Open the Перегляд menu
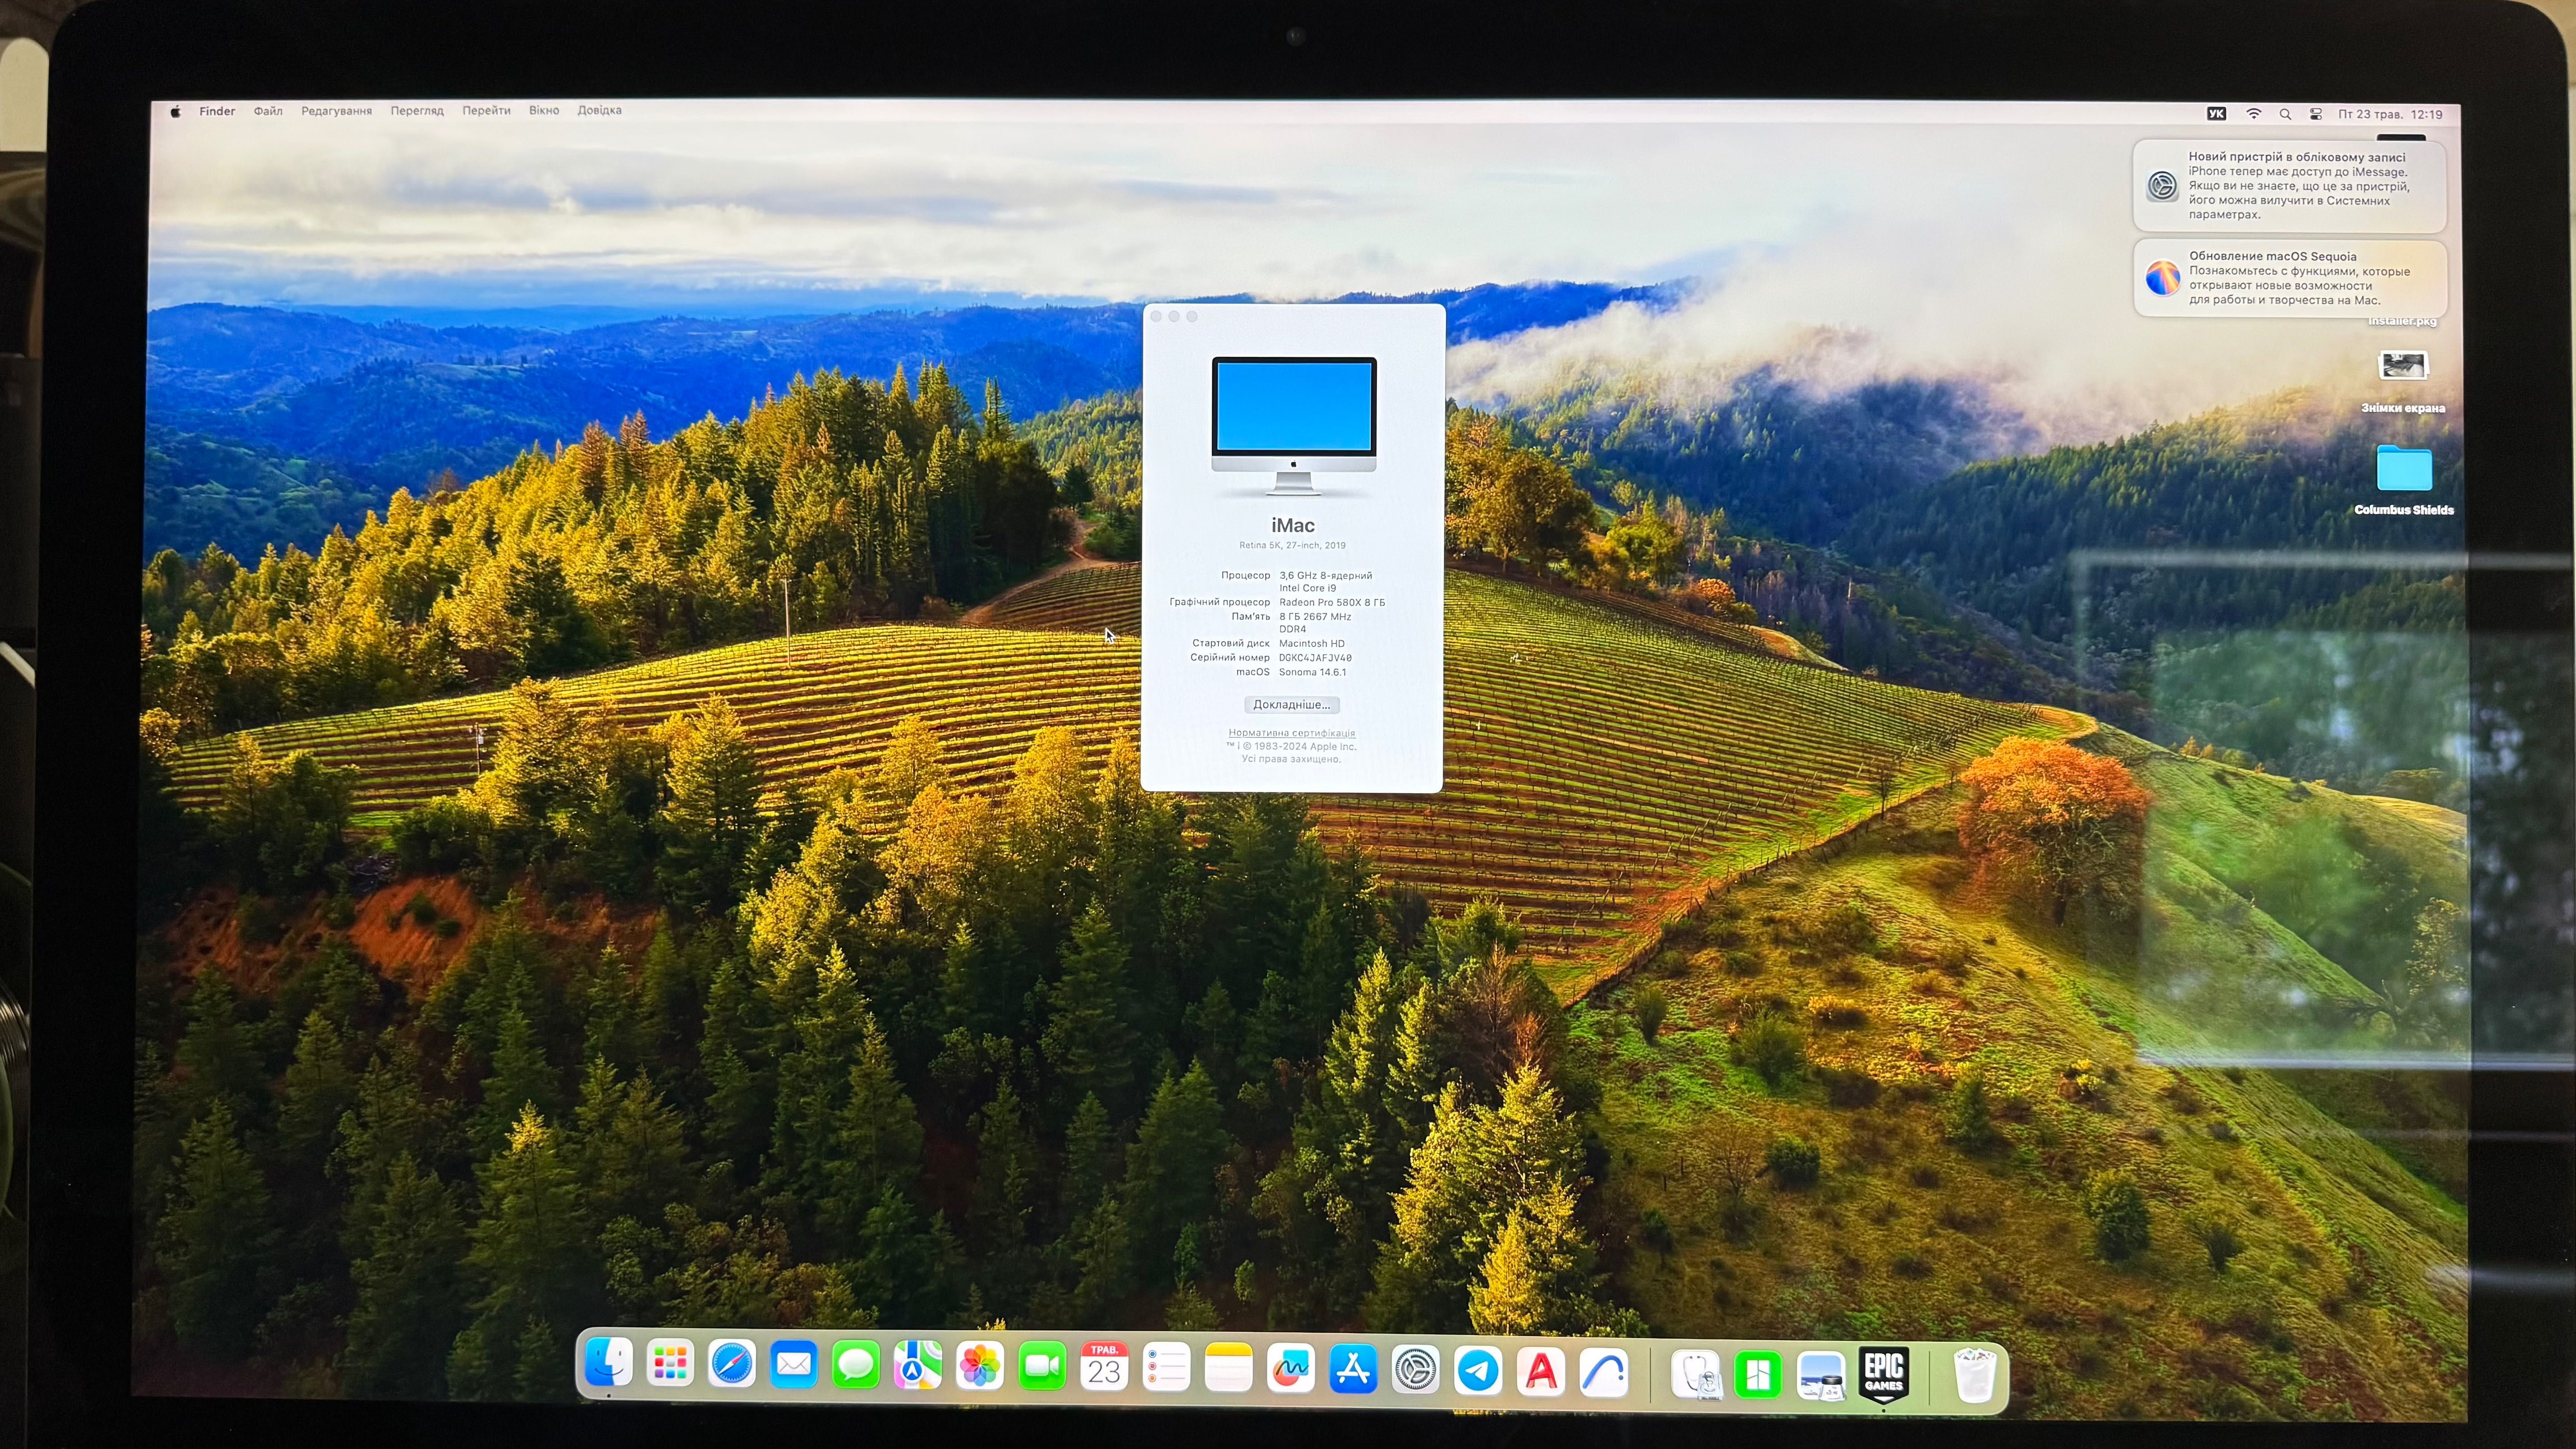Screen dimensions: 2576x1449 click(x=417, y=111)
